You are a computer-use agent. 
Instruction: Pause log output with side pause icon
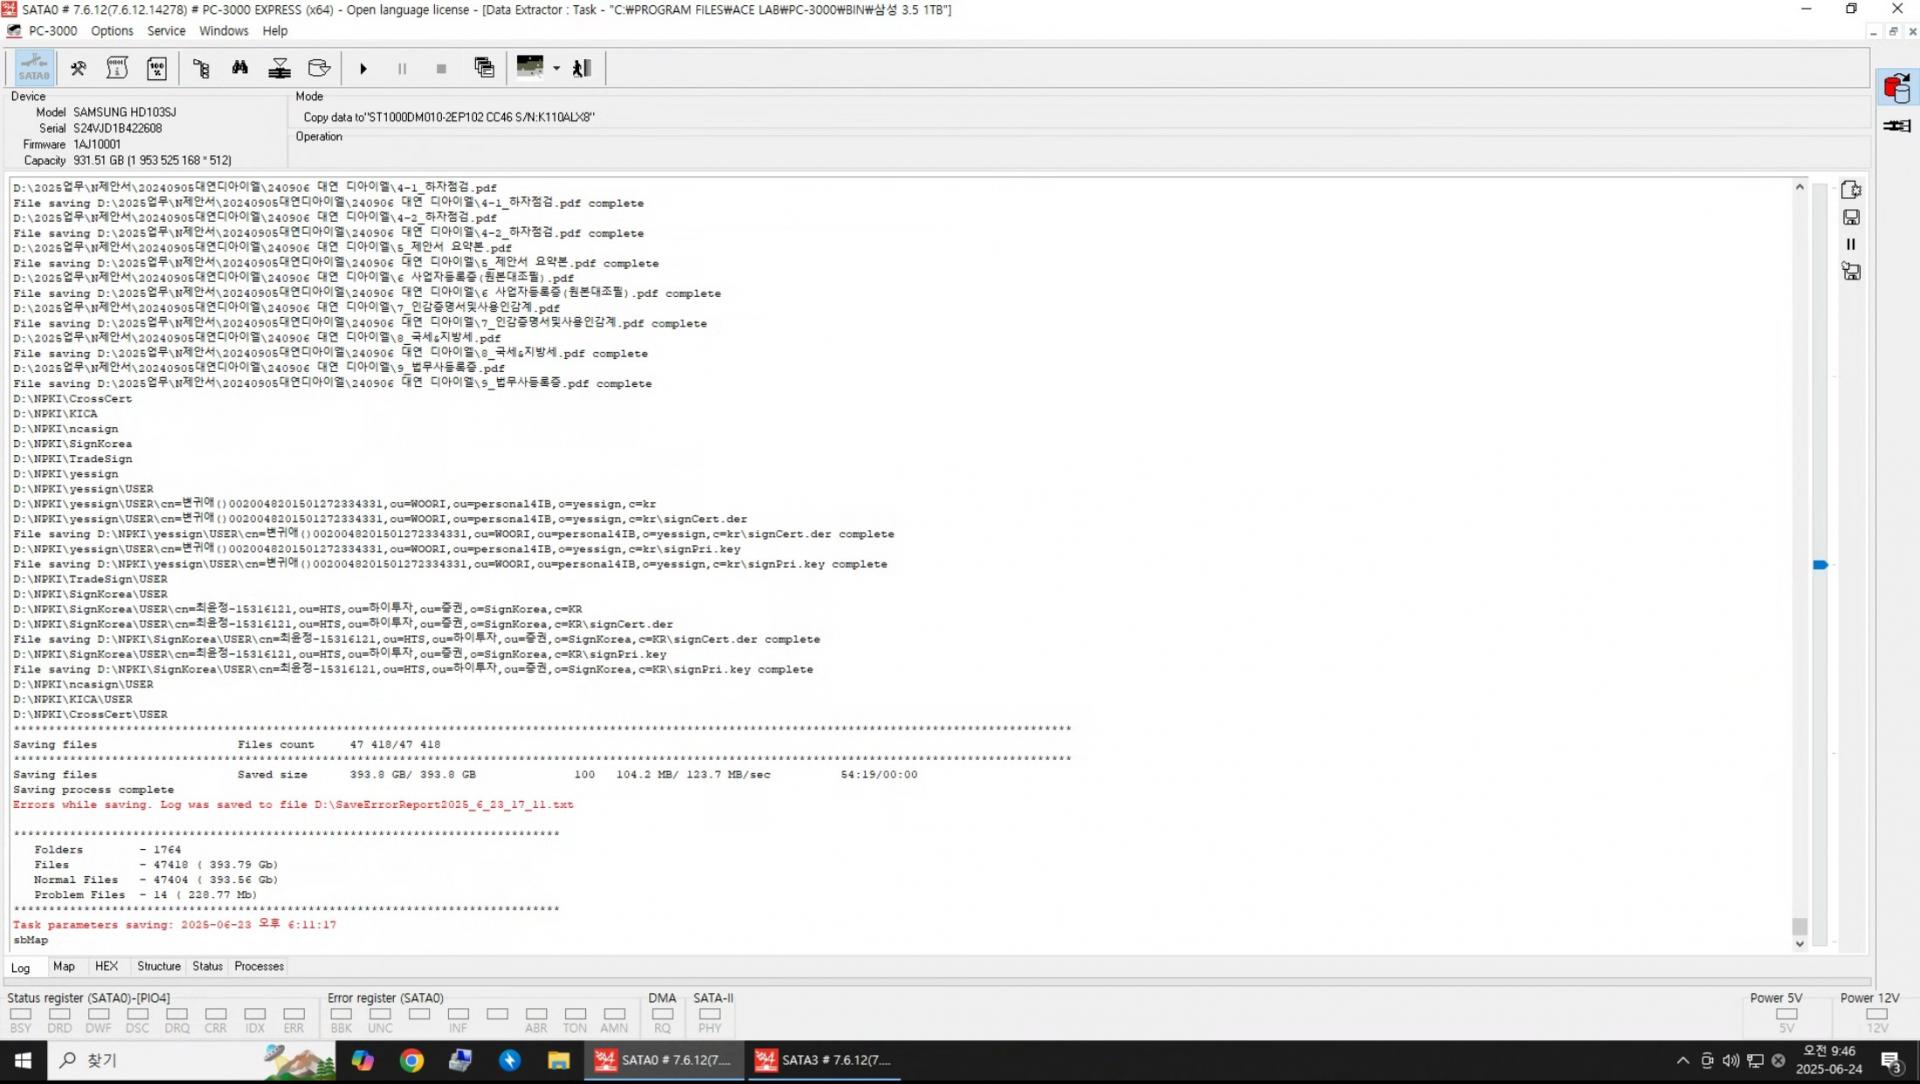(1851, 244)
